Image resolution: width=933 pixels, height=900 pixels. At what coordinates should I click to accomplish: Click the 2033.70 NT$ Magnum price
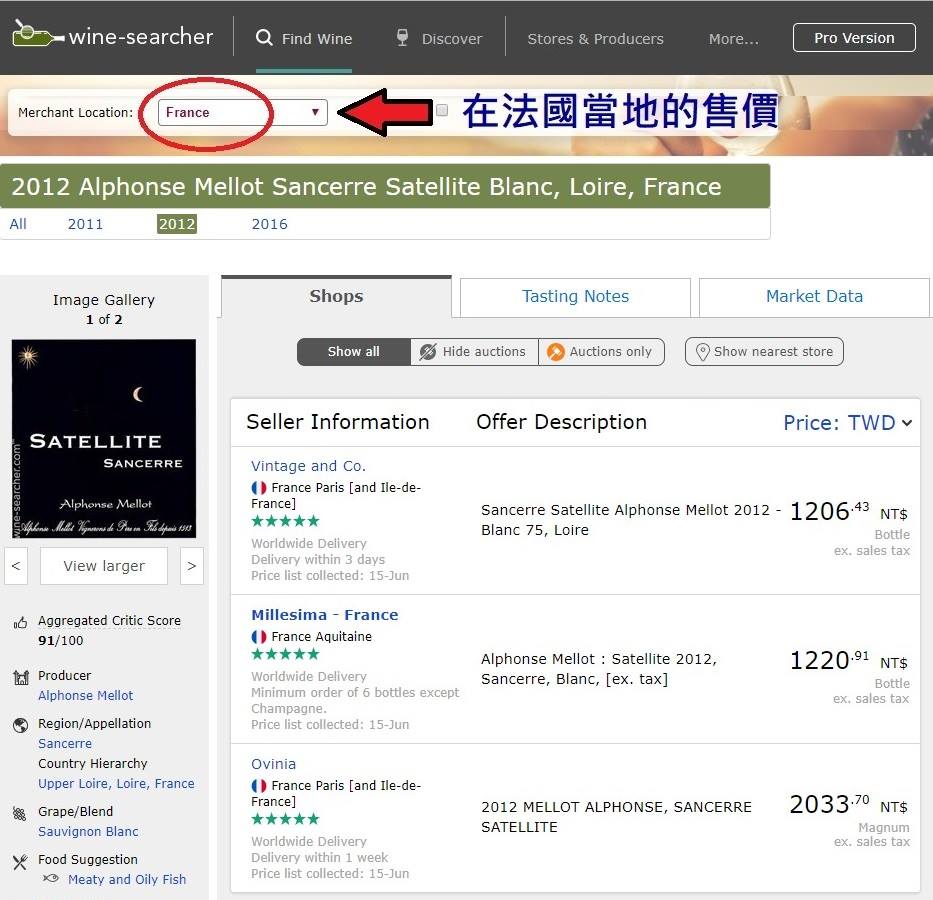(x=849, y=805)
